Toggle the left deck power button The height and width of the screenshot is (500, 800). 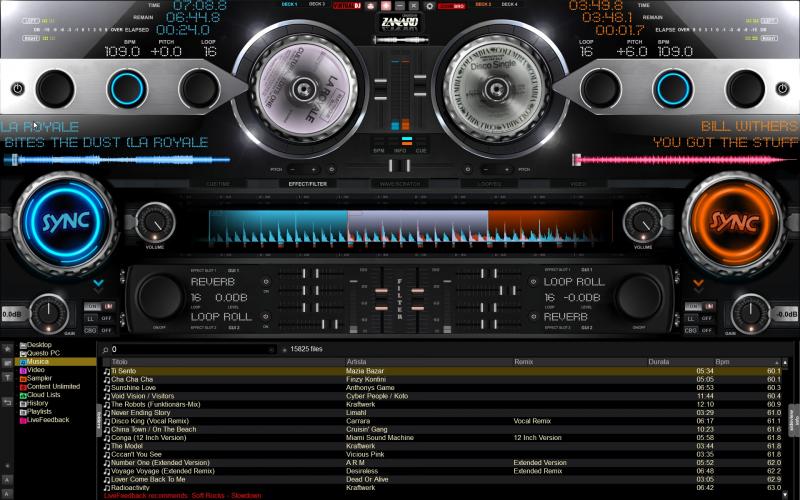18,89
